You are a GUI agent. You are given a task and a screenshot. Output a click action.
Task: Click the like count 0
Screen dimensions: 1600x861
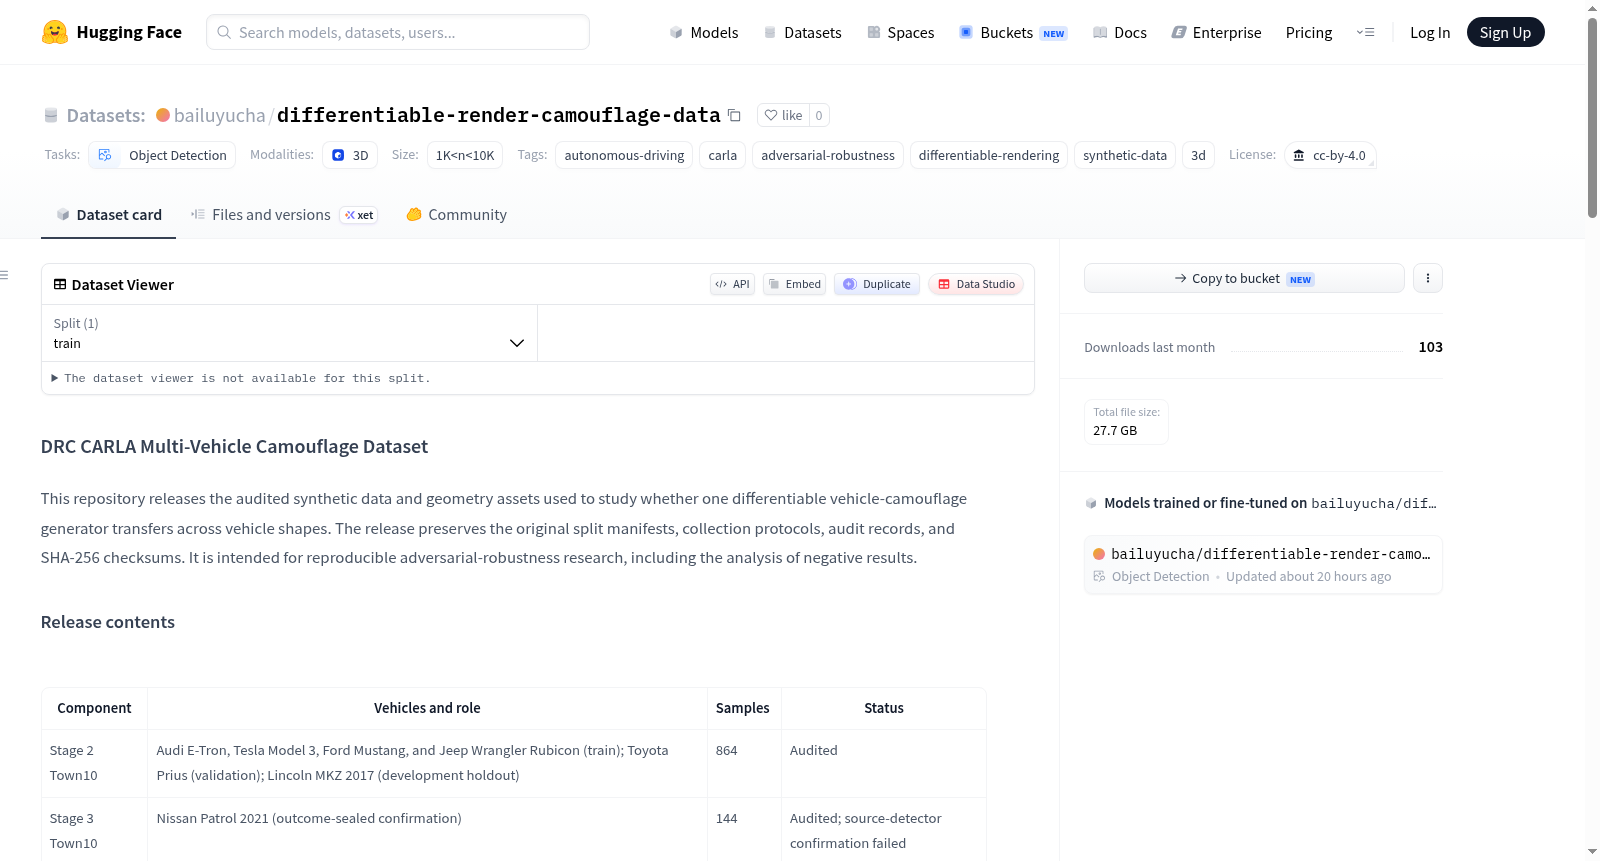pyautogui.click(x=819, y=115)
